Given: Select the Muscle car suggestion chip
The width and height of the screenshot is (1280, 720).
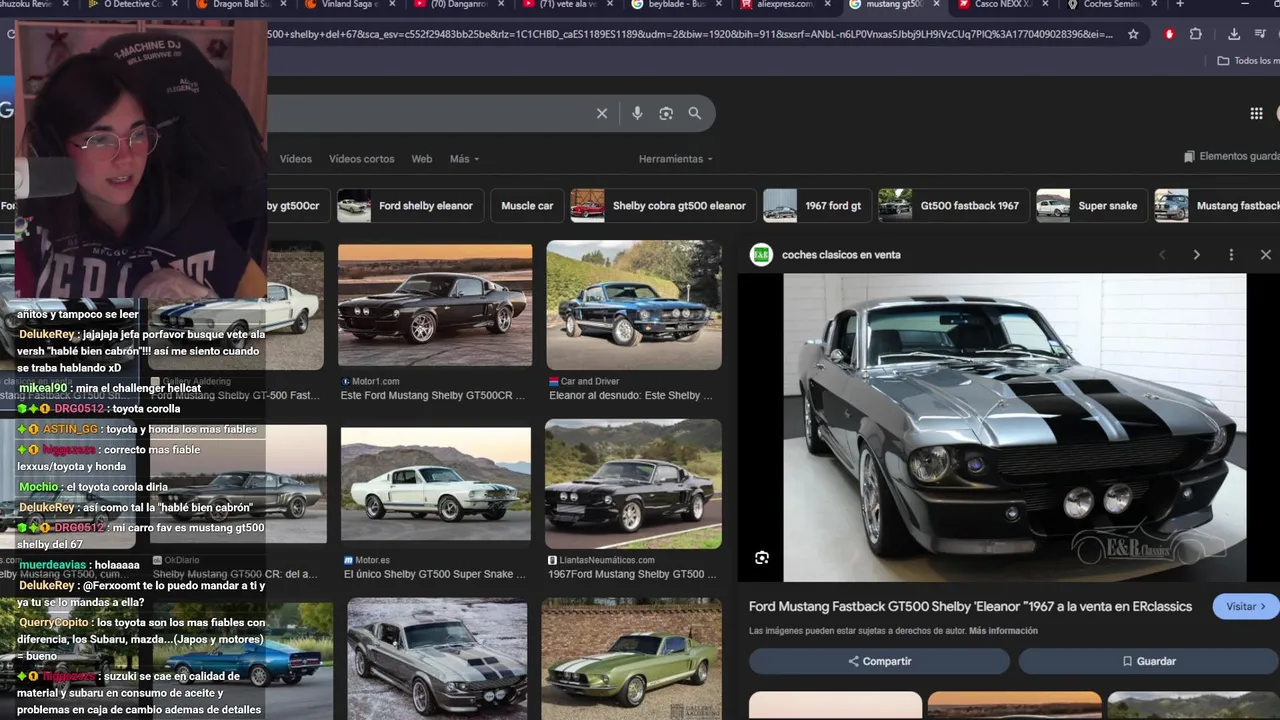Looking at the screenshot, I should tap(527, 206).
